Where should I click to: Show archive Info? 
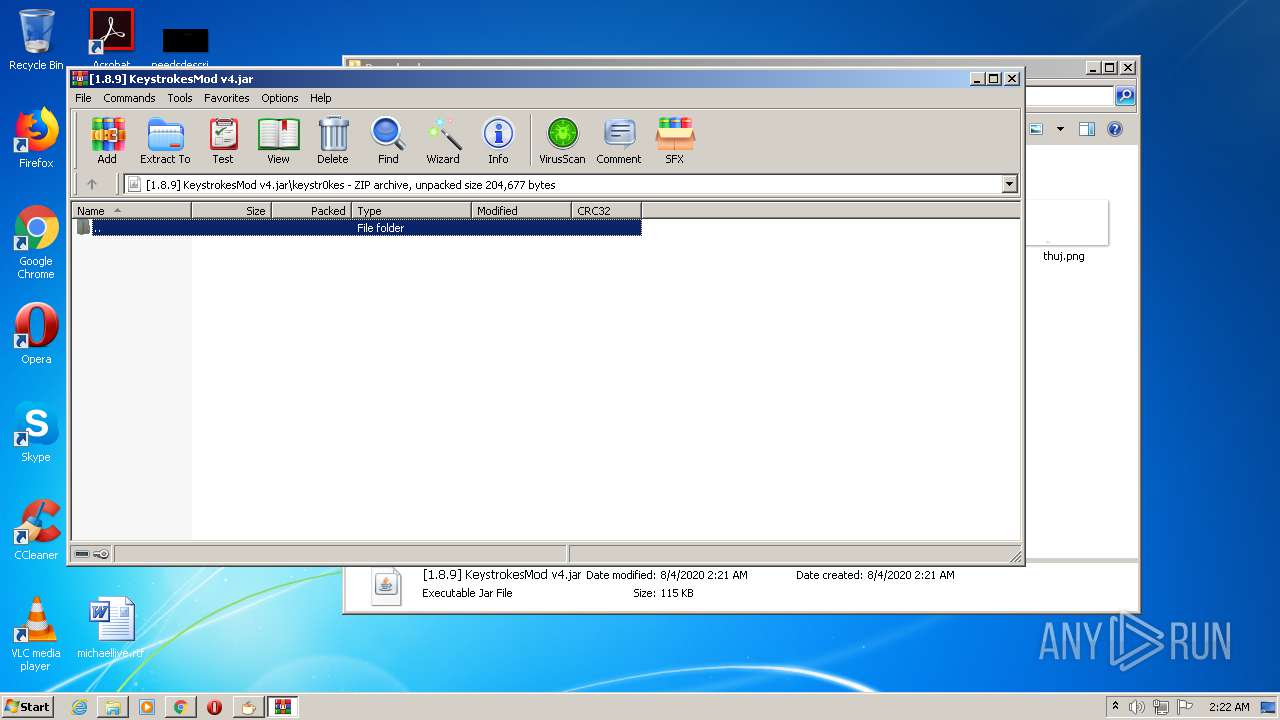pos(498,140)
